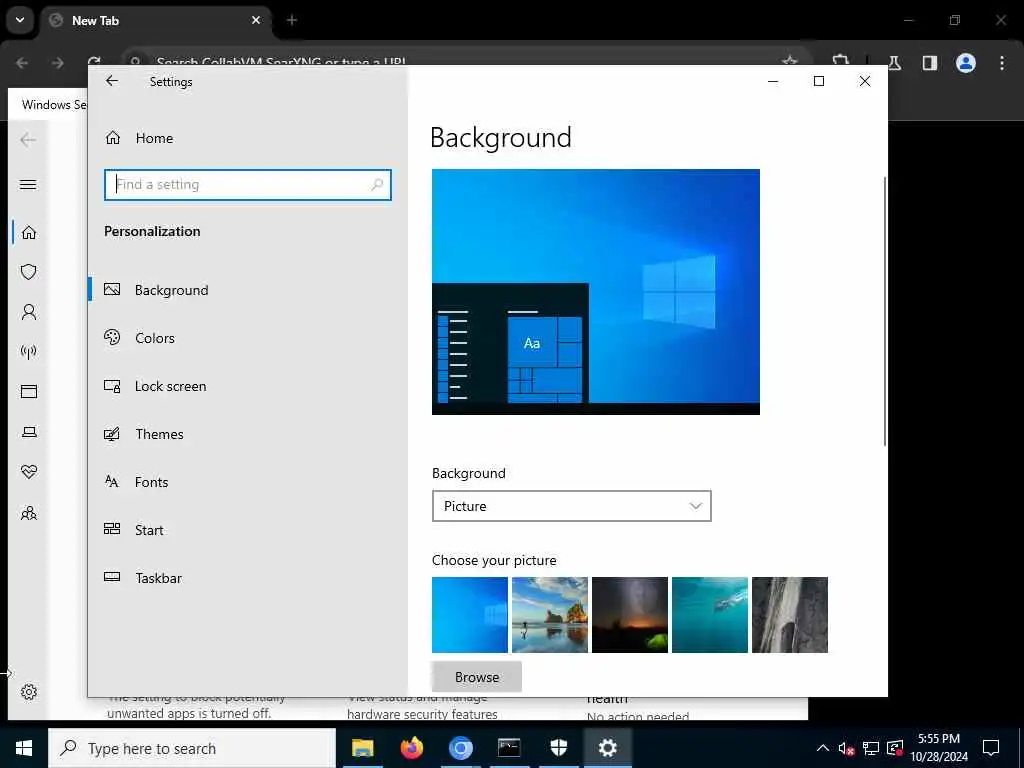Bookmark page with star icon

coord(790,61)
